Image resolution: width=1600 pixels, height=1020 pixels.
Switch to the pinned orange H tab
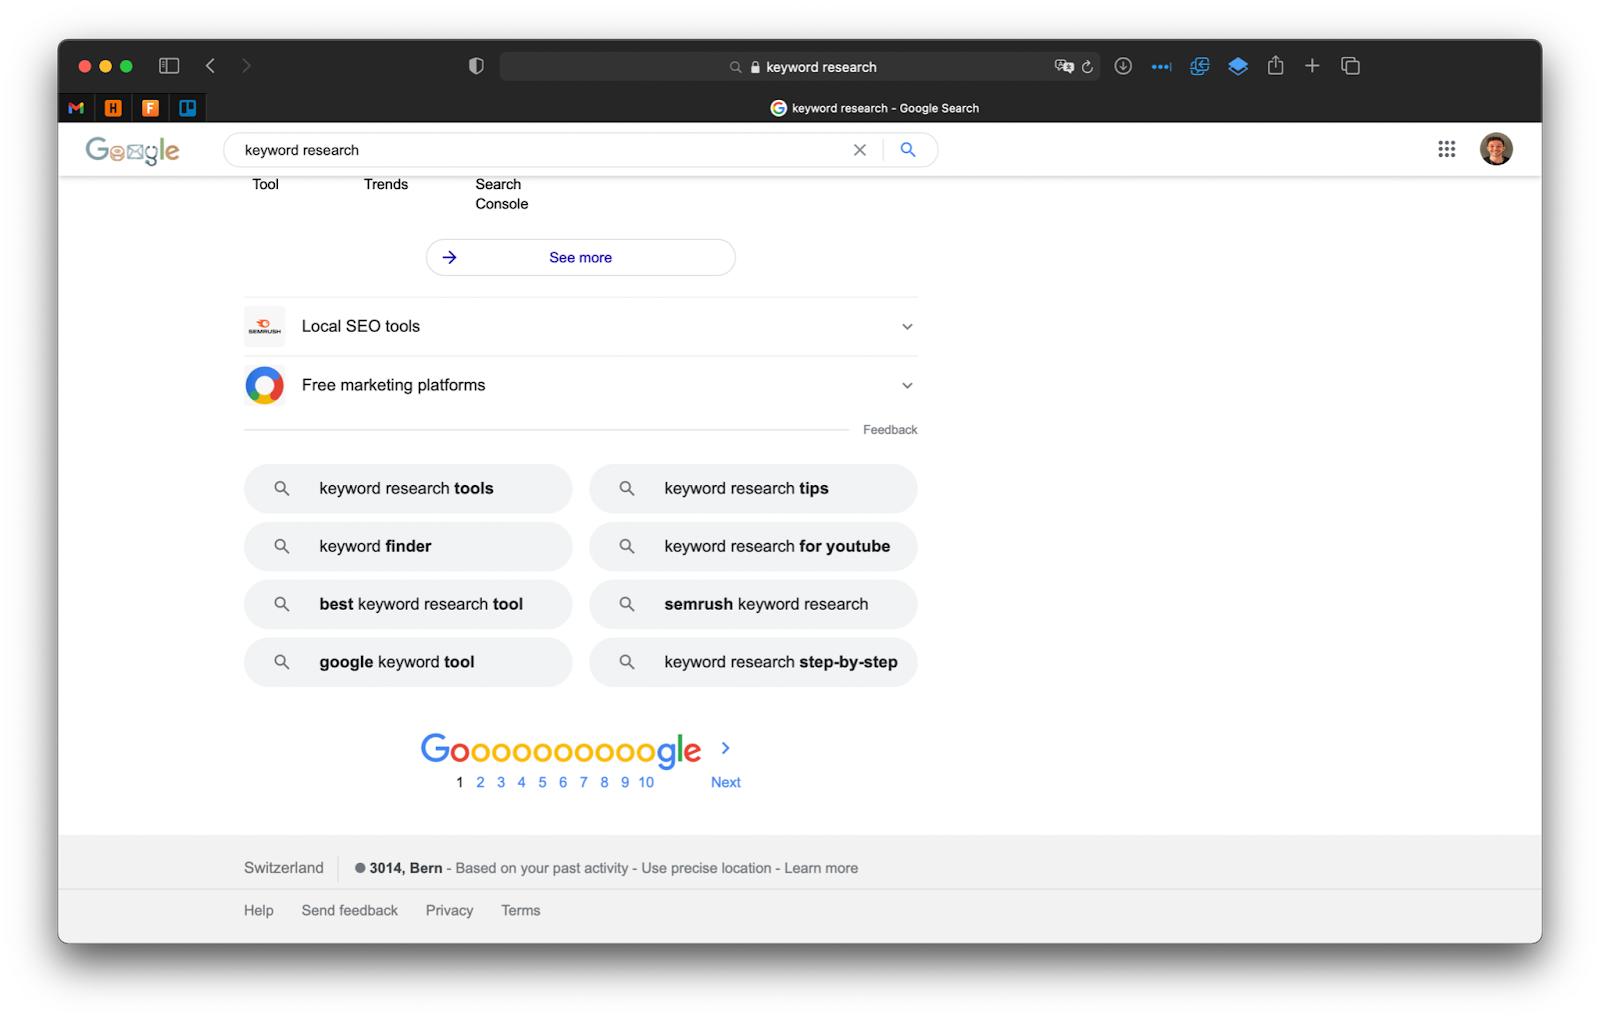click(113, 108)
